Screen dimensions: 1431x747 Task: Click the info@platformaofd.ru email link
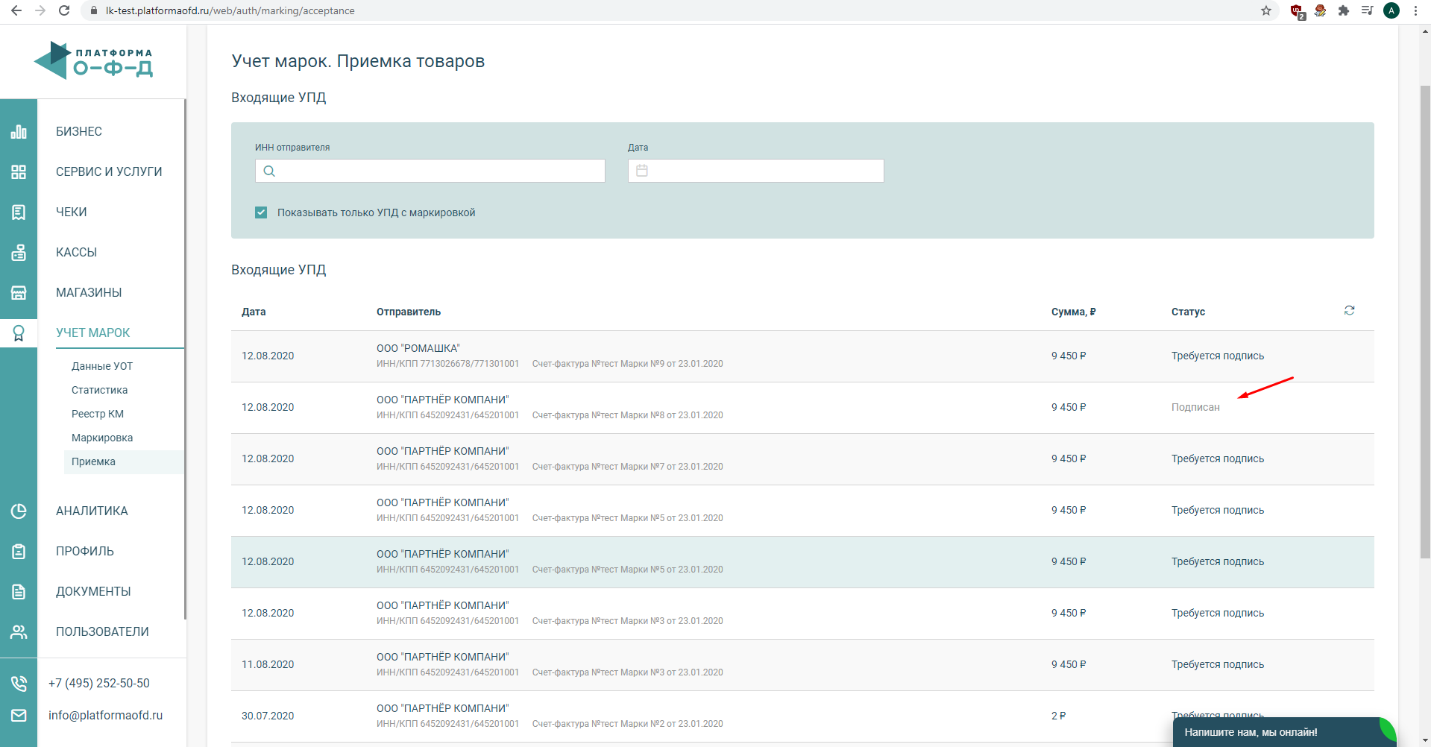105,716
